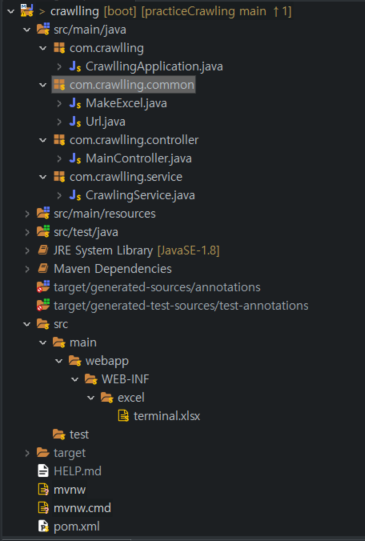This screenshot has height=541, width=365.
Task: Expand JRE System Library arrow
Action: [x=27, y=250]
